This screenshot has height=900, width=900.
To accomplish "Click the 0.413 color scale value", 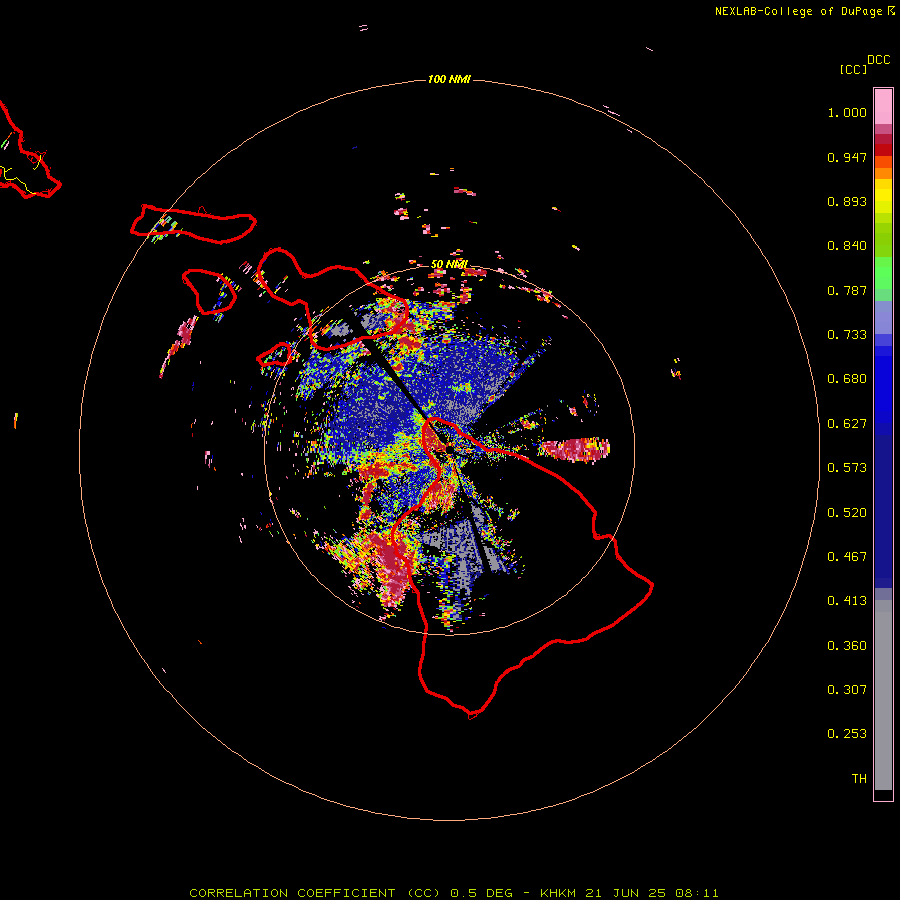I will 847,601.
